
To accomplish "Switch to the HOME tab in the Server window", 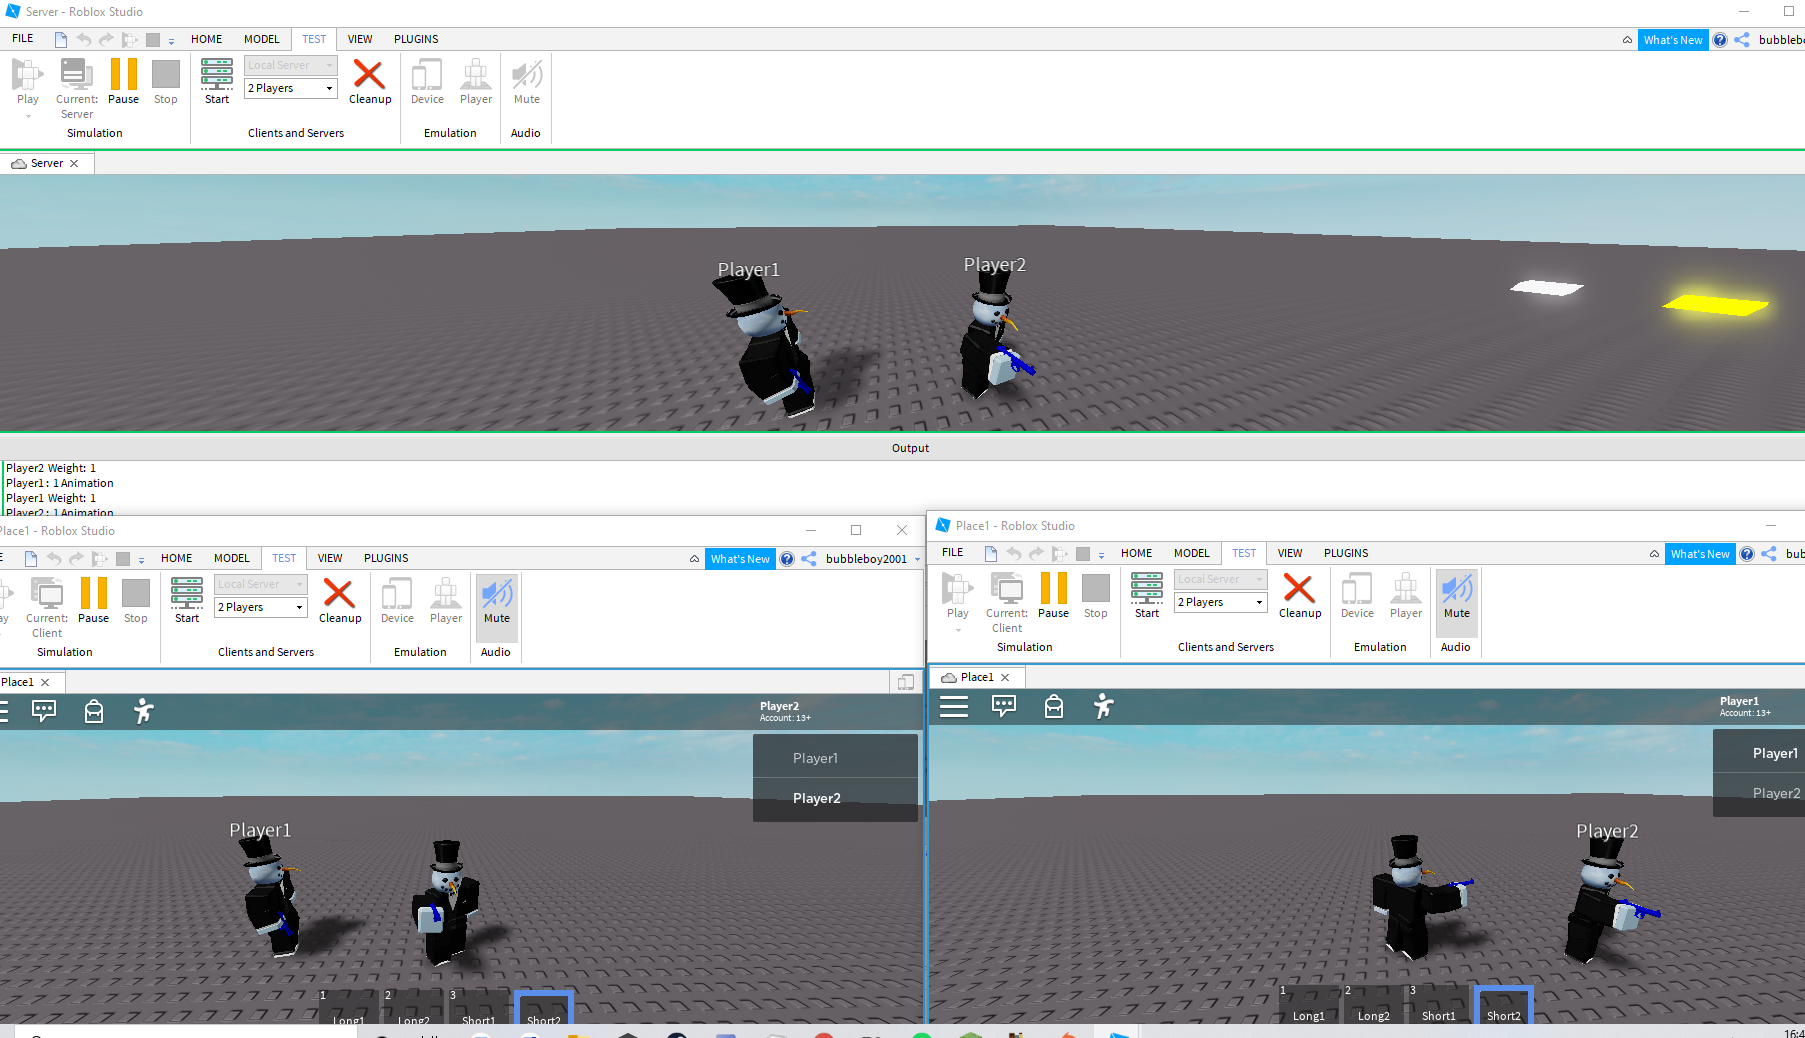I will pyautogui.click(x=207, y=39).
